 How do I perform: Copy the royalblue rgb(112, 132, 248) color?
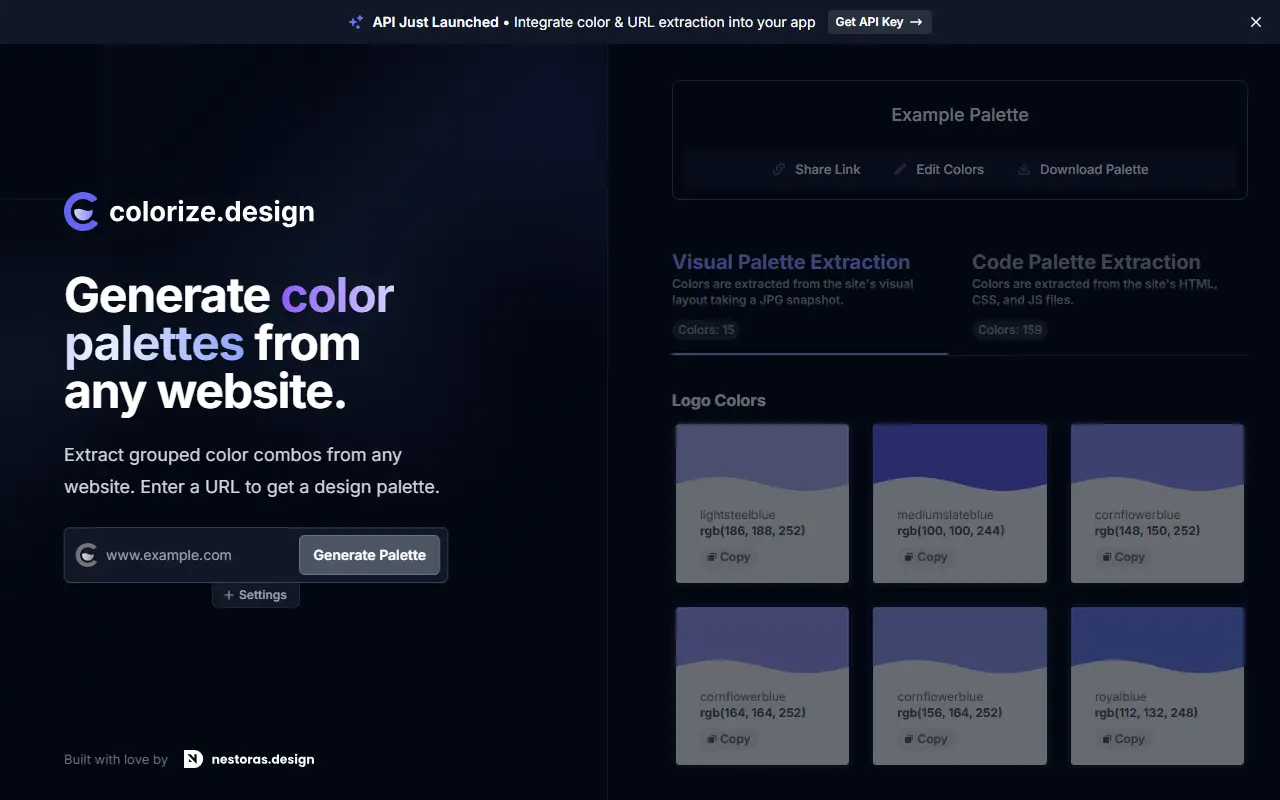point(1123,739)
